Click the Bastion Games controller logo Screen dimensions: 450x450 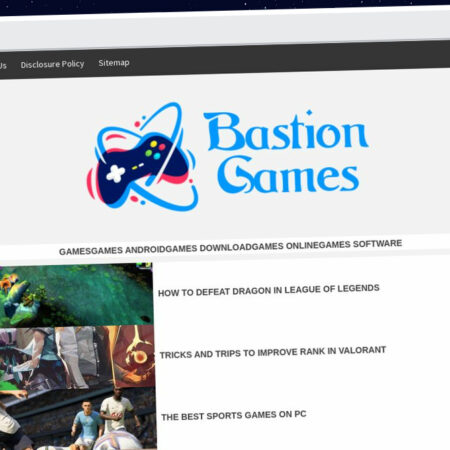pyautogui.click(x=143, y=157)
